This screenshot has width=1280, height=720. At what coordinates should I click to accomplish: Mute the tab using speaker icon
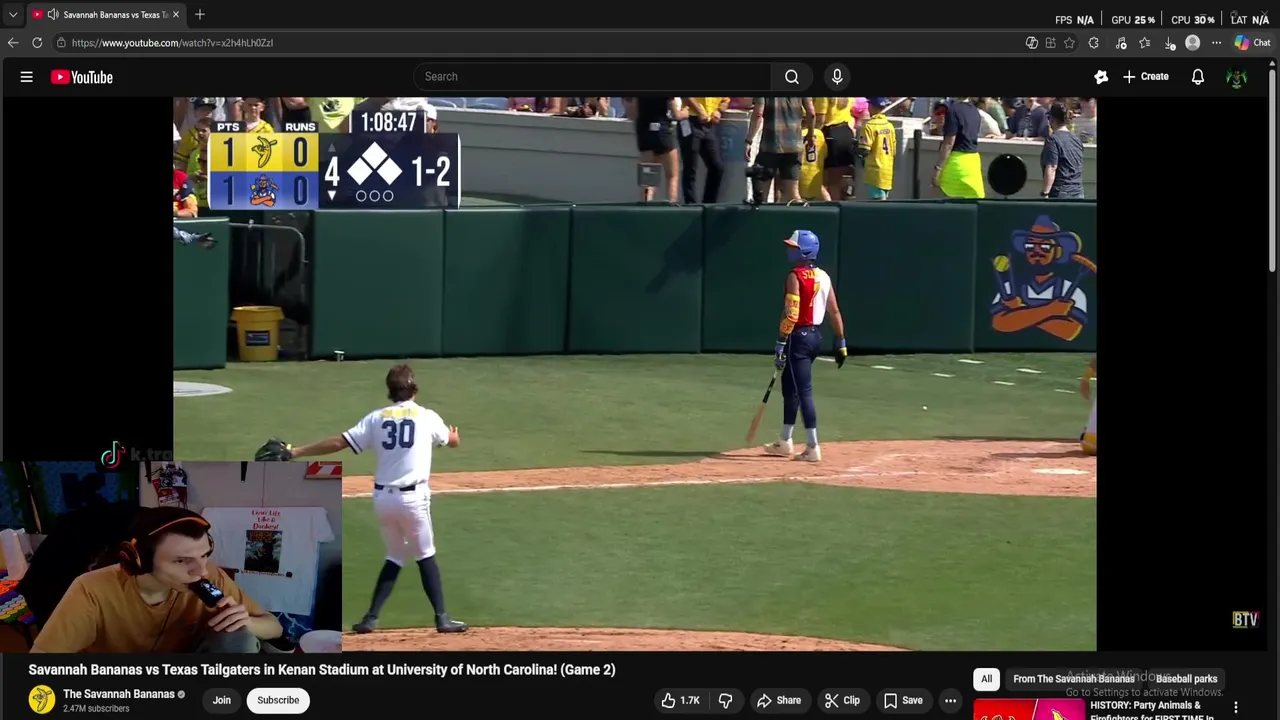(x=52, y=14)
